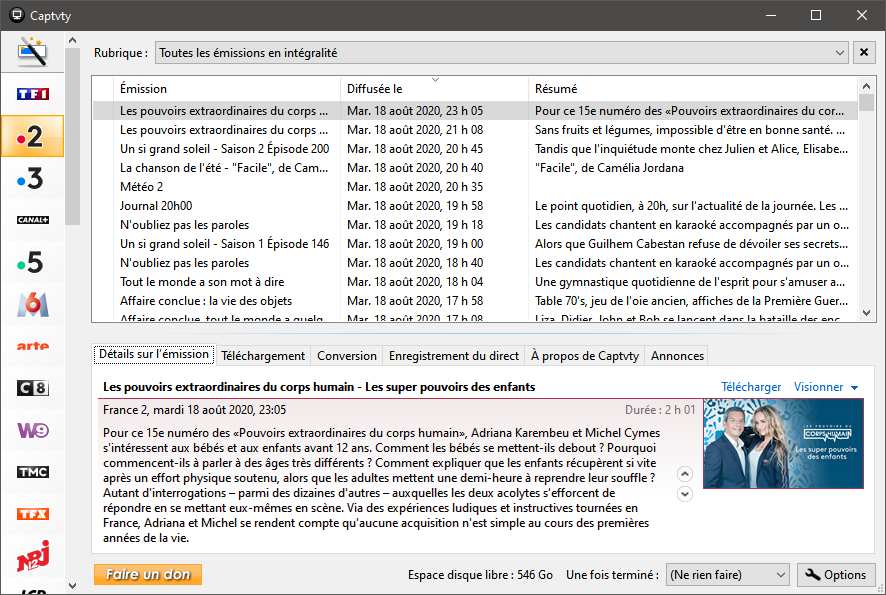
Task: Select the NRJ12 channel logo
Action: coord(32,556)
